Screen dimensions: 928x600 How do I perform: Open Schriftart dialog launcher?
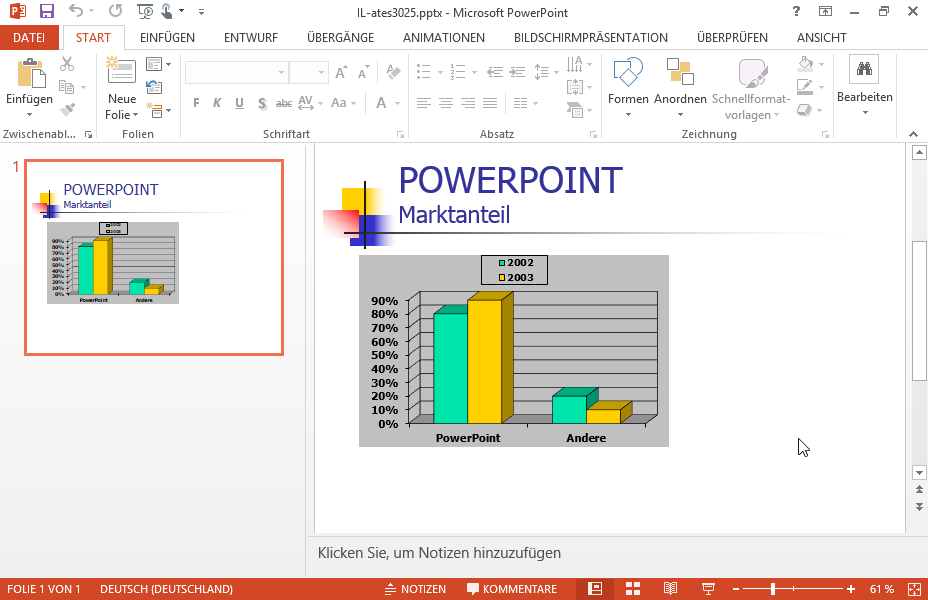pyautogui.click(x=401, y=134)
